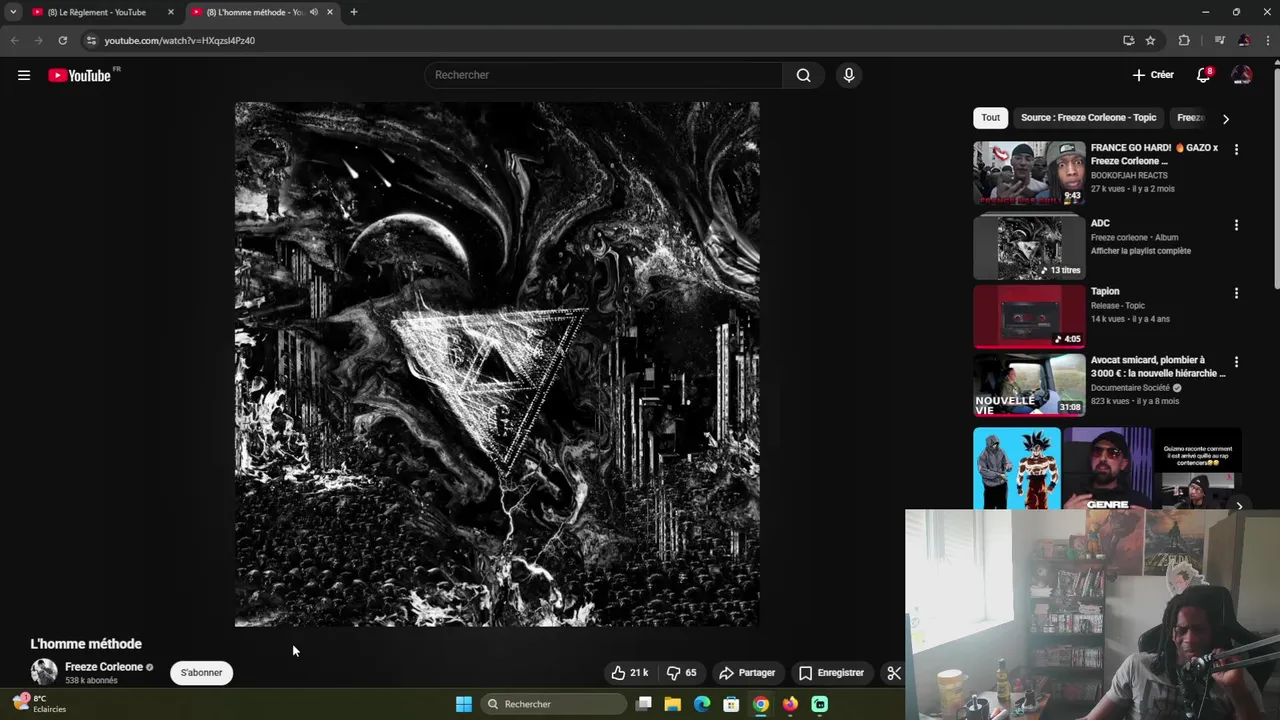1280x720 pixels.
Task: Open the Chrome profile avatar
Action: [1244, 41]
